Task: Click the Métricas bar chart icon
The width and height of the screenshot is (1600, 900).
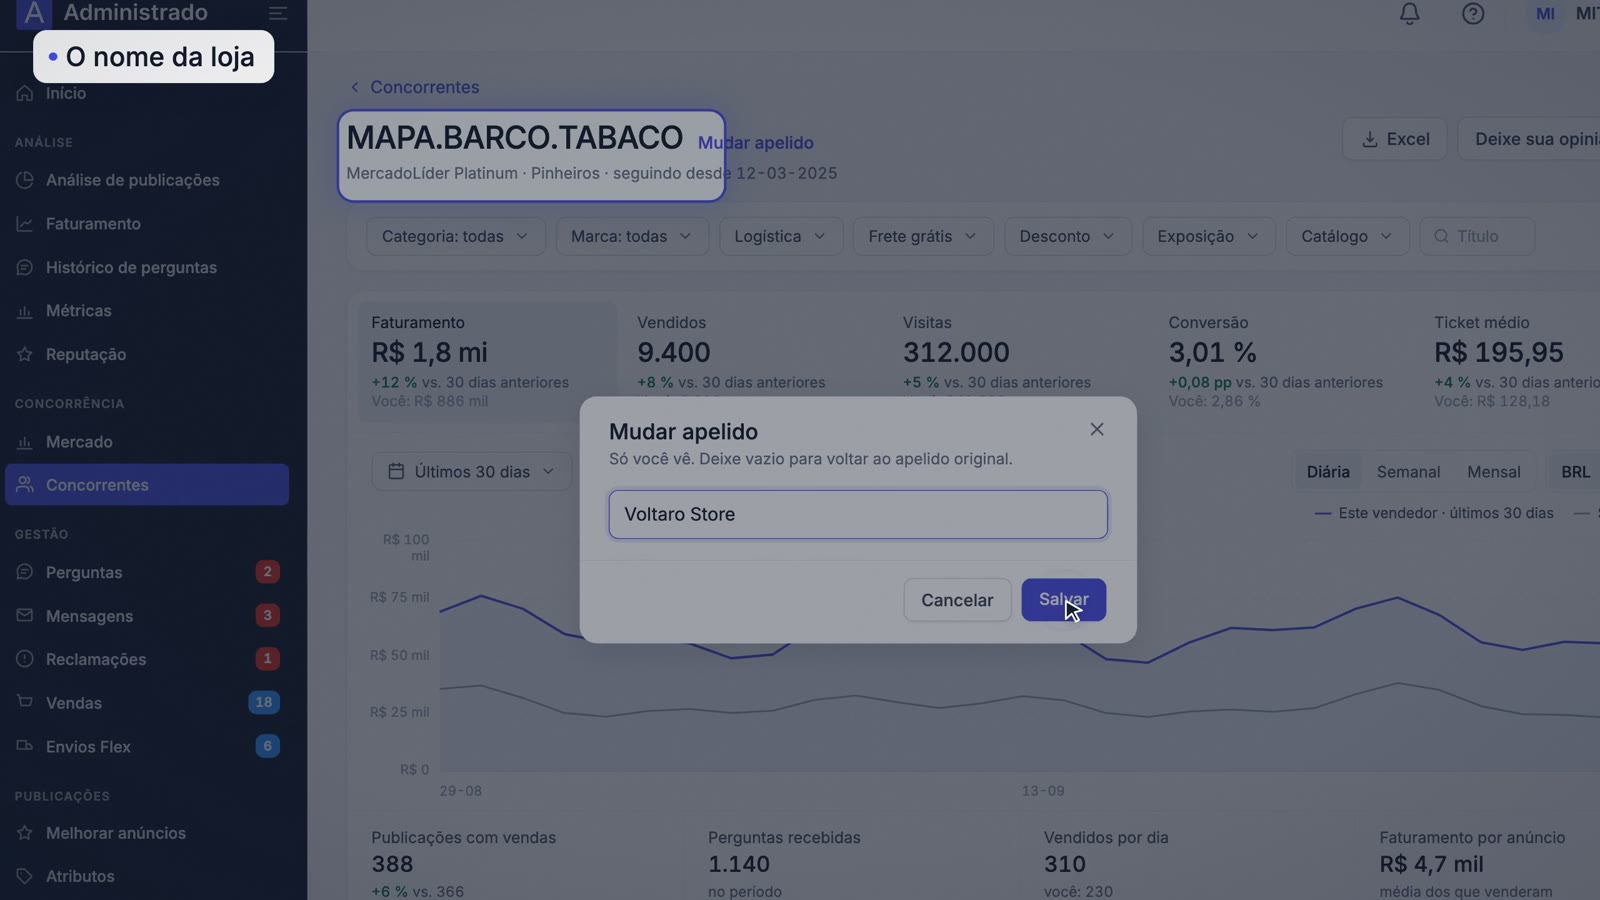Action: [25, 311]
